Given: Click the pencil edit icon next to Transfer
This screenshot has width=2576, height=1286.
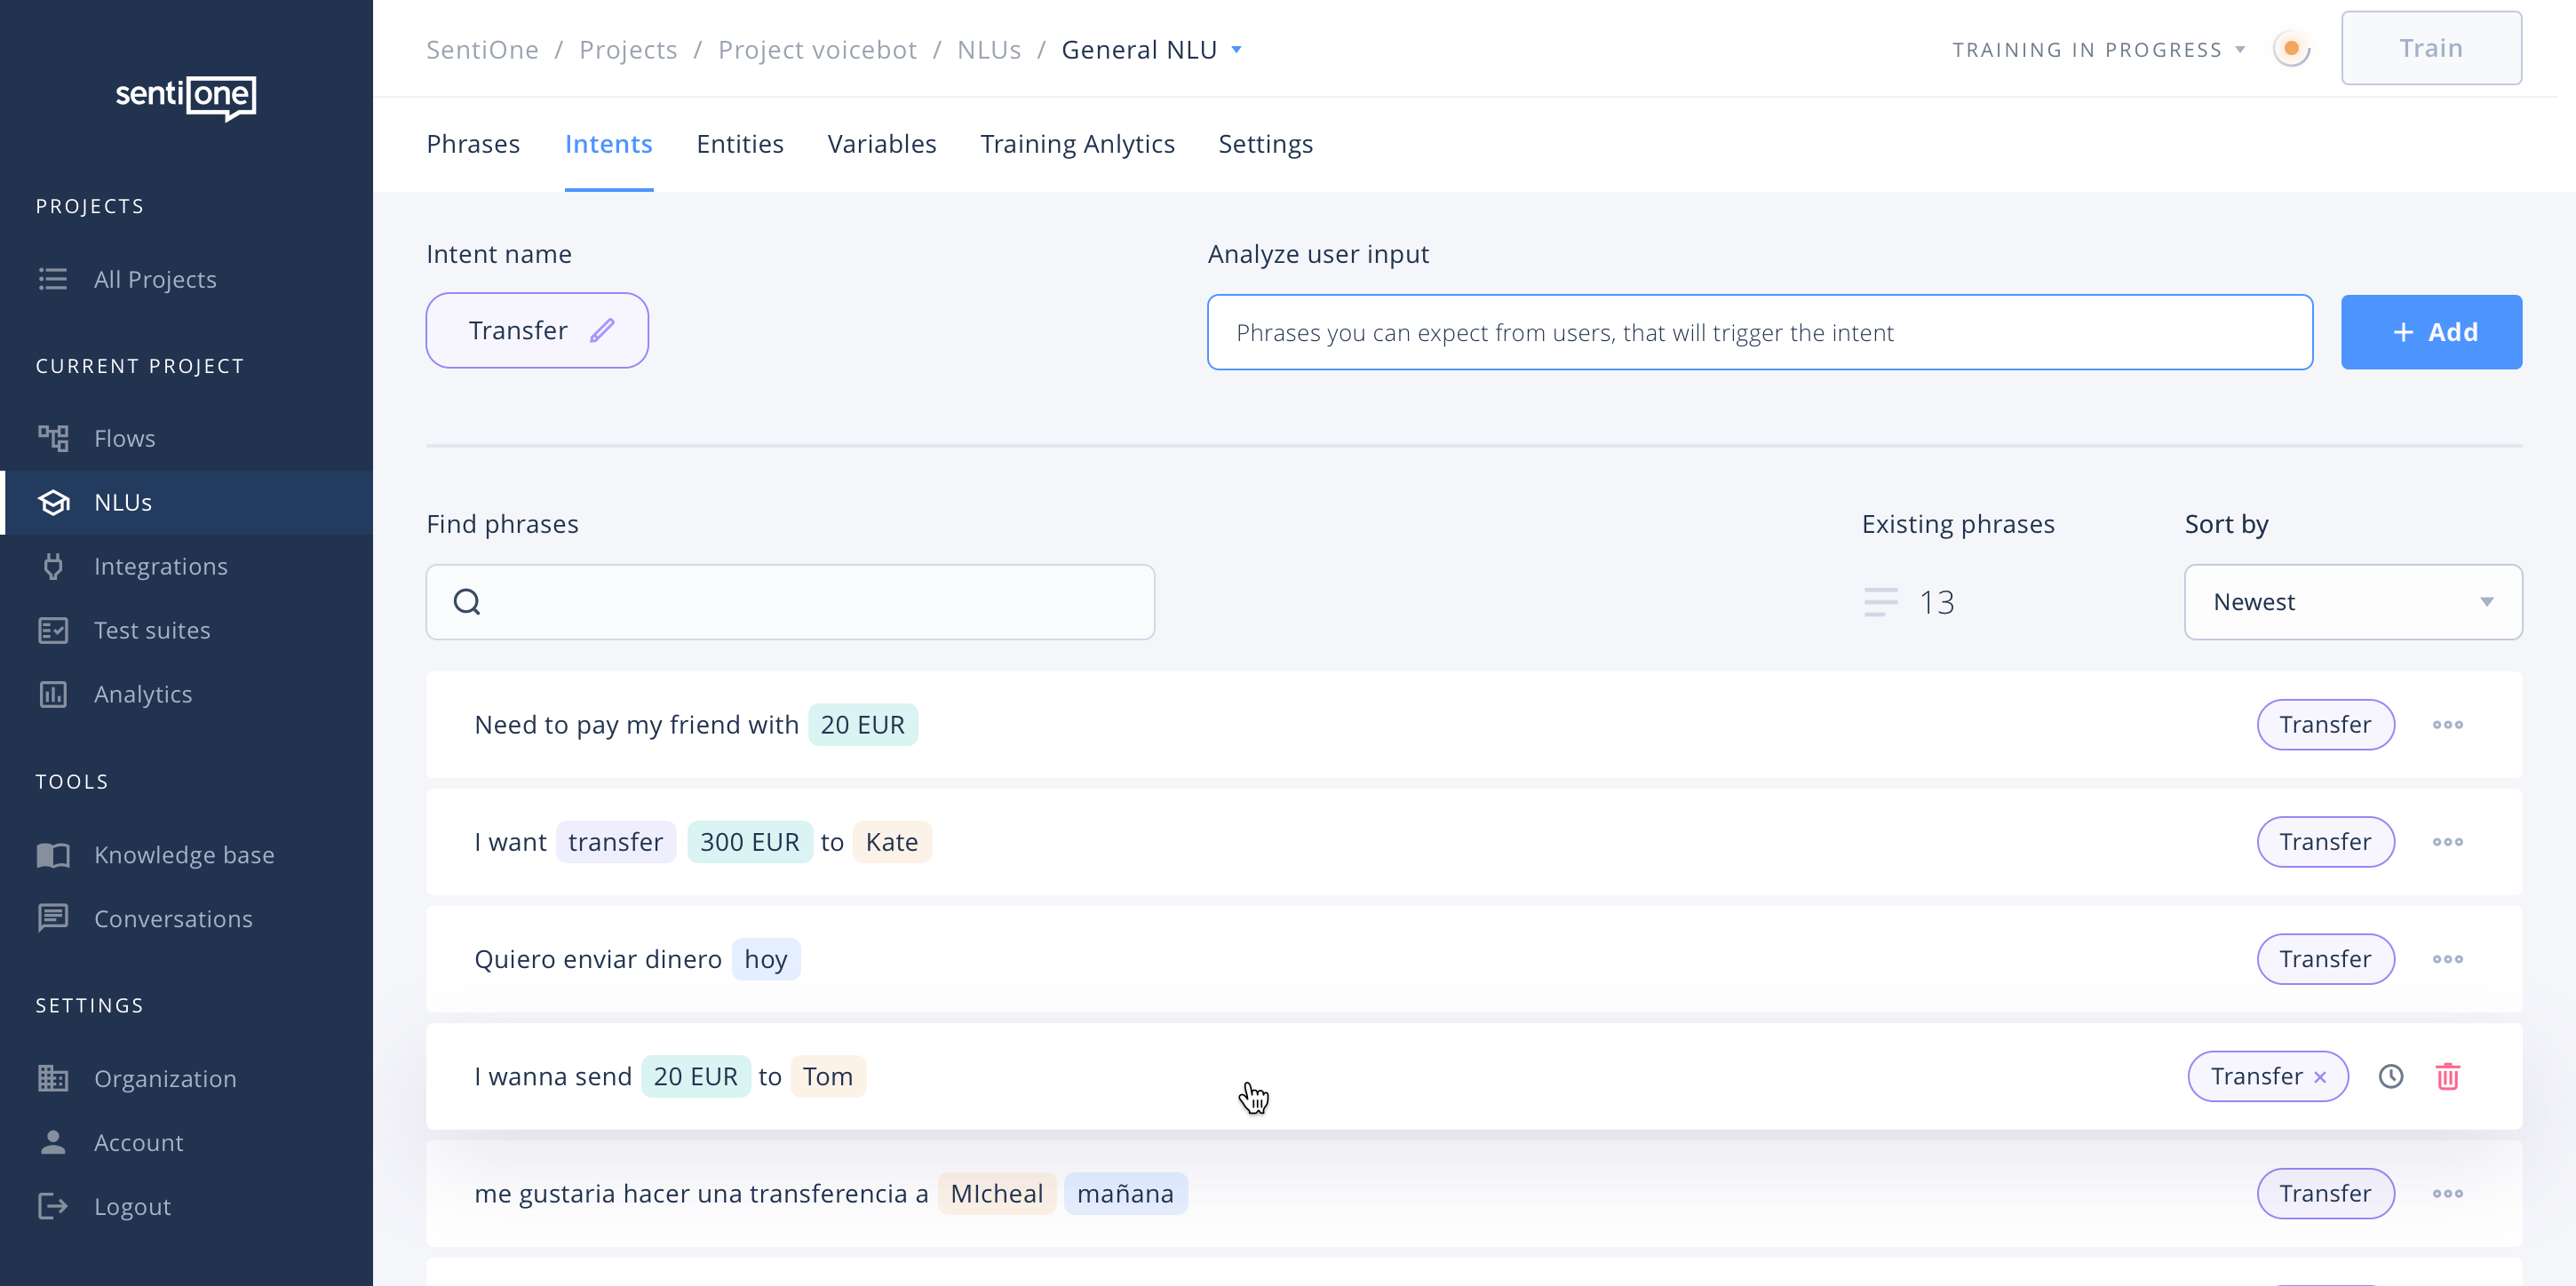Looking at the screenshot, I should pos(602,330).
